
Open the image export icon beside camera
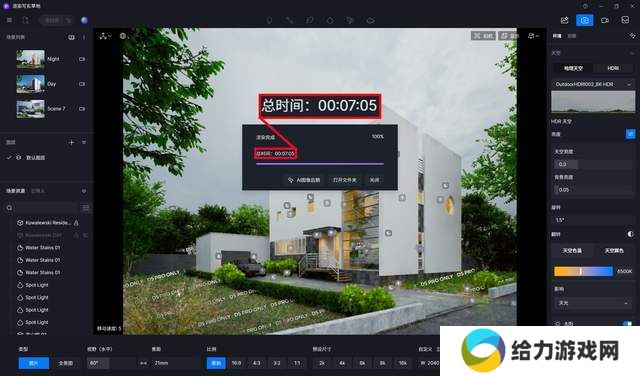point(564,20)
